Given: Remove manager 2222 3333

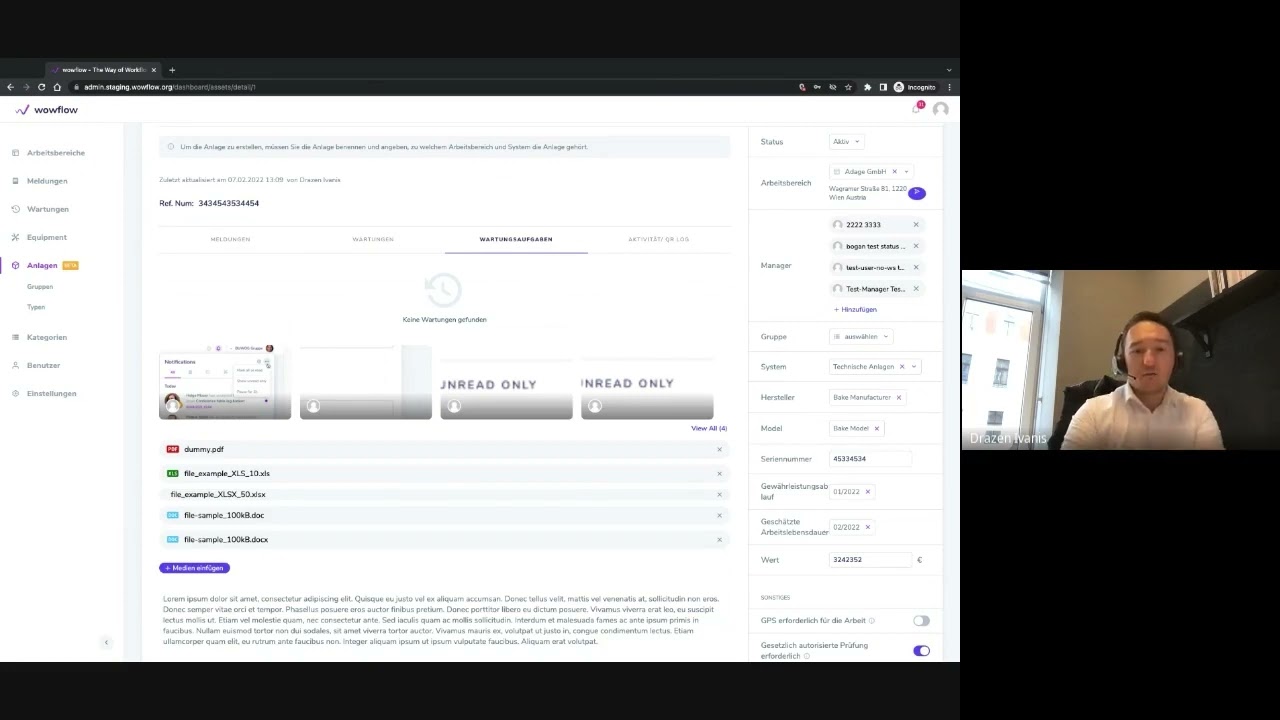Looking at the screenshot, I should point(915,225).
